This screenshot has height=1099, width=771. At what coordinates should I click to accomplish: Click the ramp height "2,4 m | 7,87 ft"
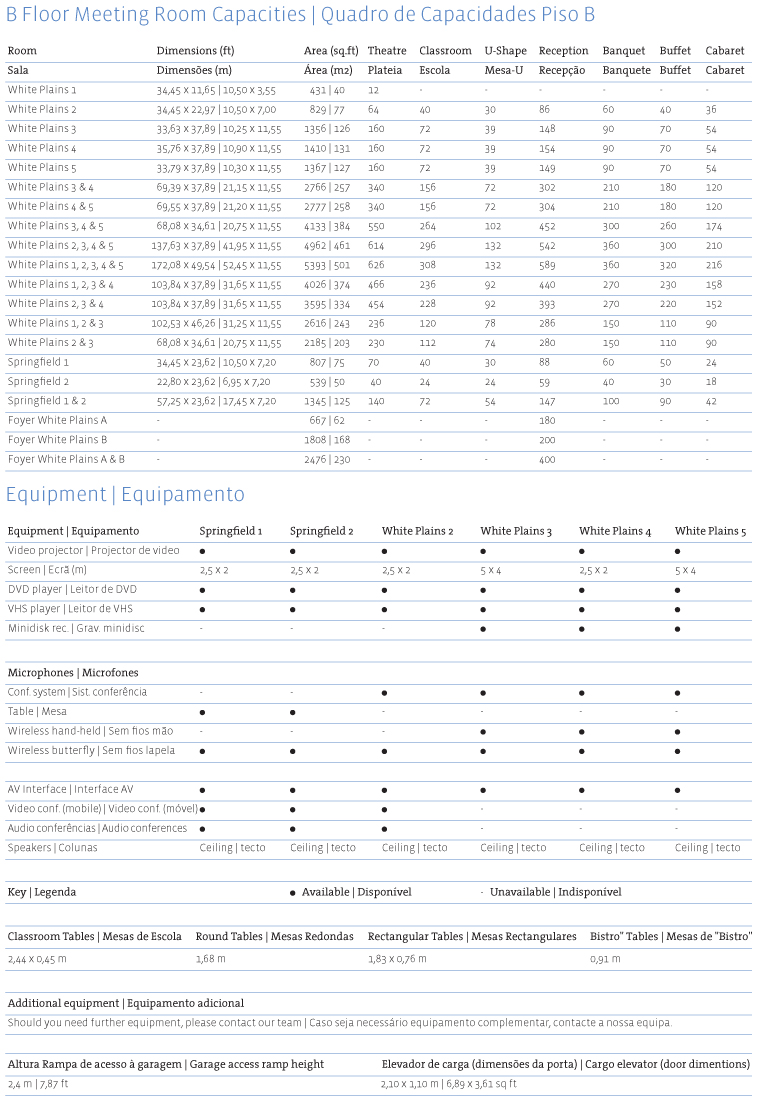pos(38,1084)
